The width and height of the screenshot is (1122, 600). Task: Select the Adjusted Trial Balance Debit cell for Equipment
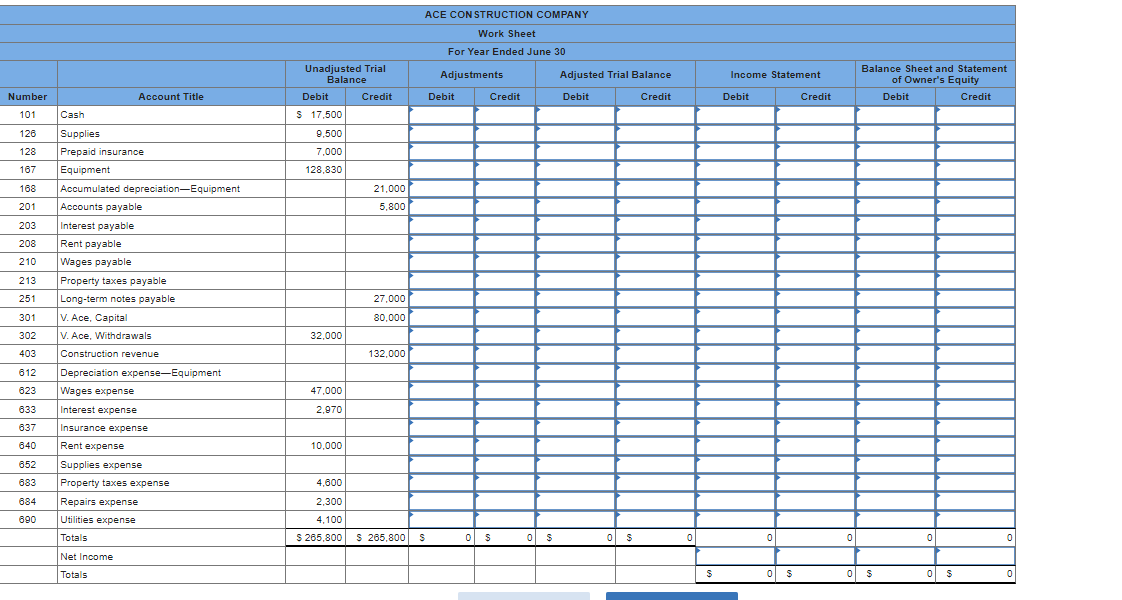point(575,170)
